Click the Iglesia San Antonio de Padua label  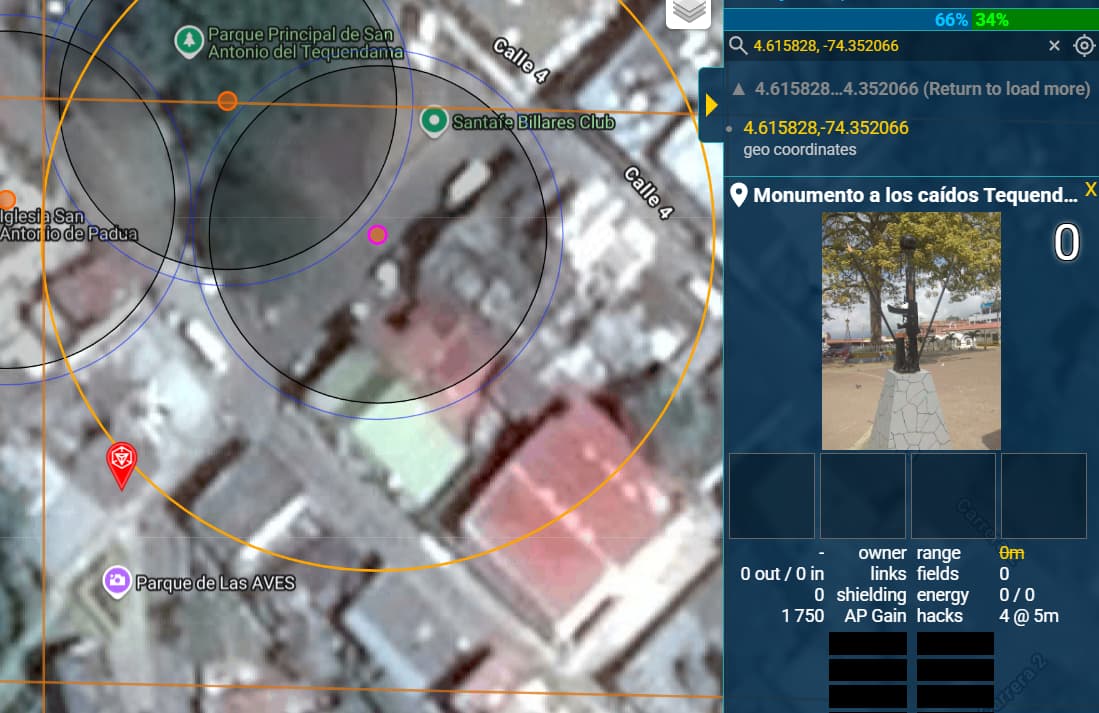coord(68,225)
